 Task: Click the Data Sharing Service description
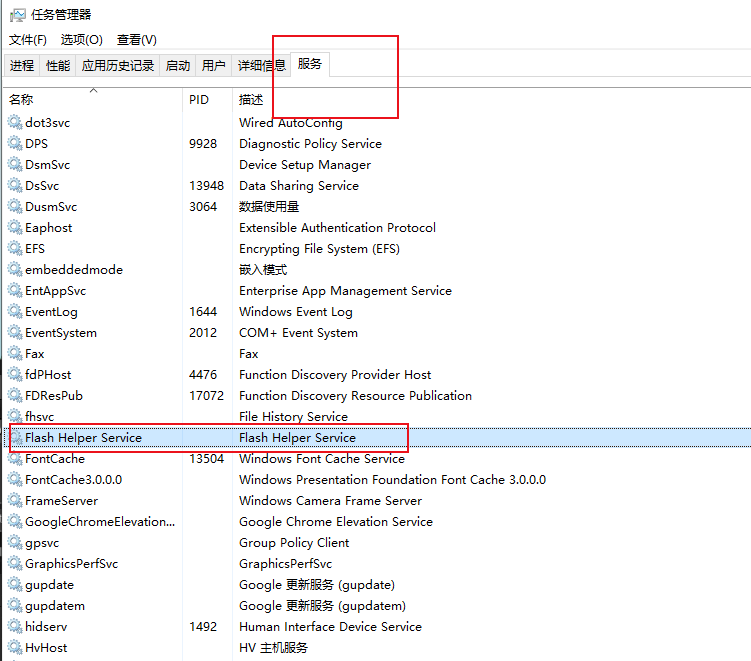pyautogui.click(x=299, y=186)
